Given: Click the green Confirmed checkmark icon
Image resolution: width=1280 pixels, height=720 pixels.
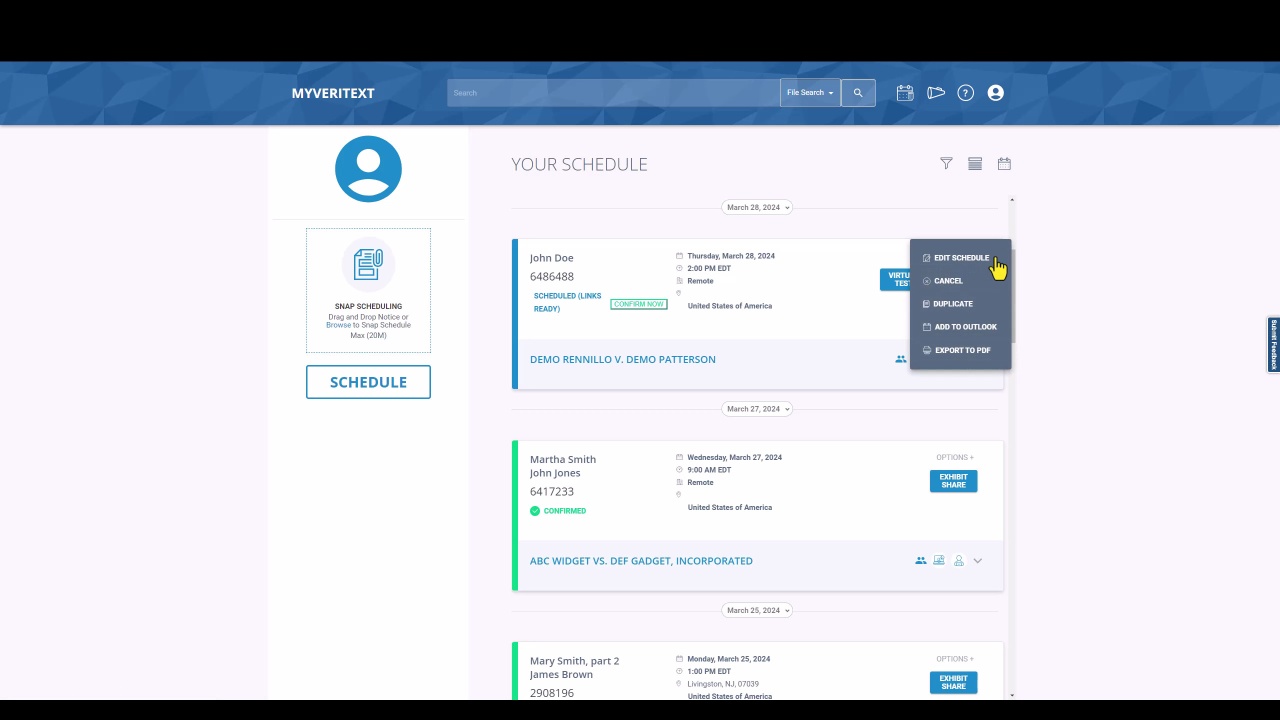Looking at the screenshot, I should tap(535, 511).
